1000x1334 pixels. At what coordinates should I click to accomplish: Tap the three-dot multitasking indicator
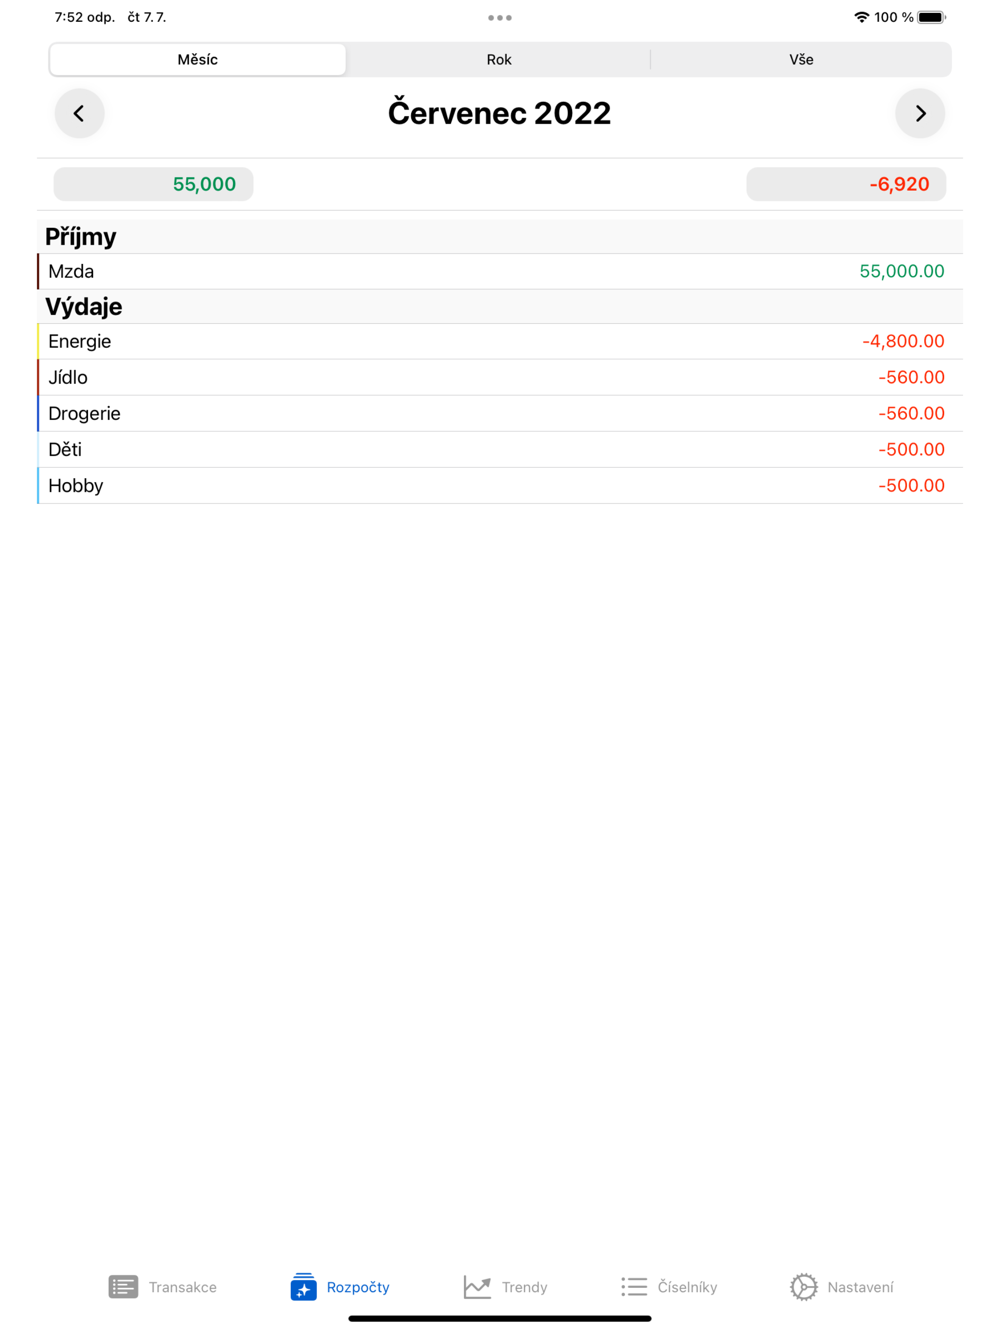[500, 17]
